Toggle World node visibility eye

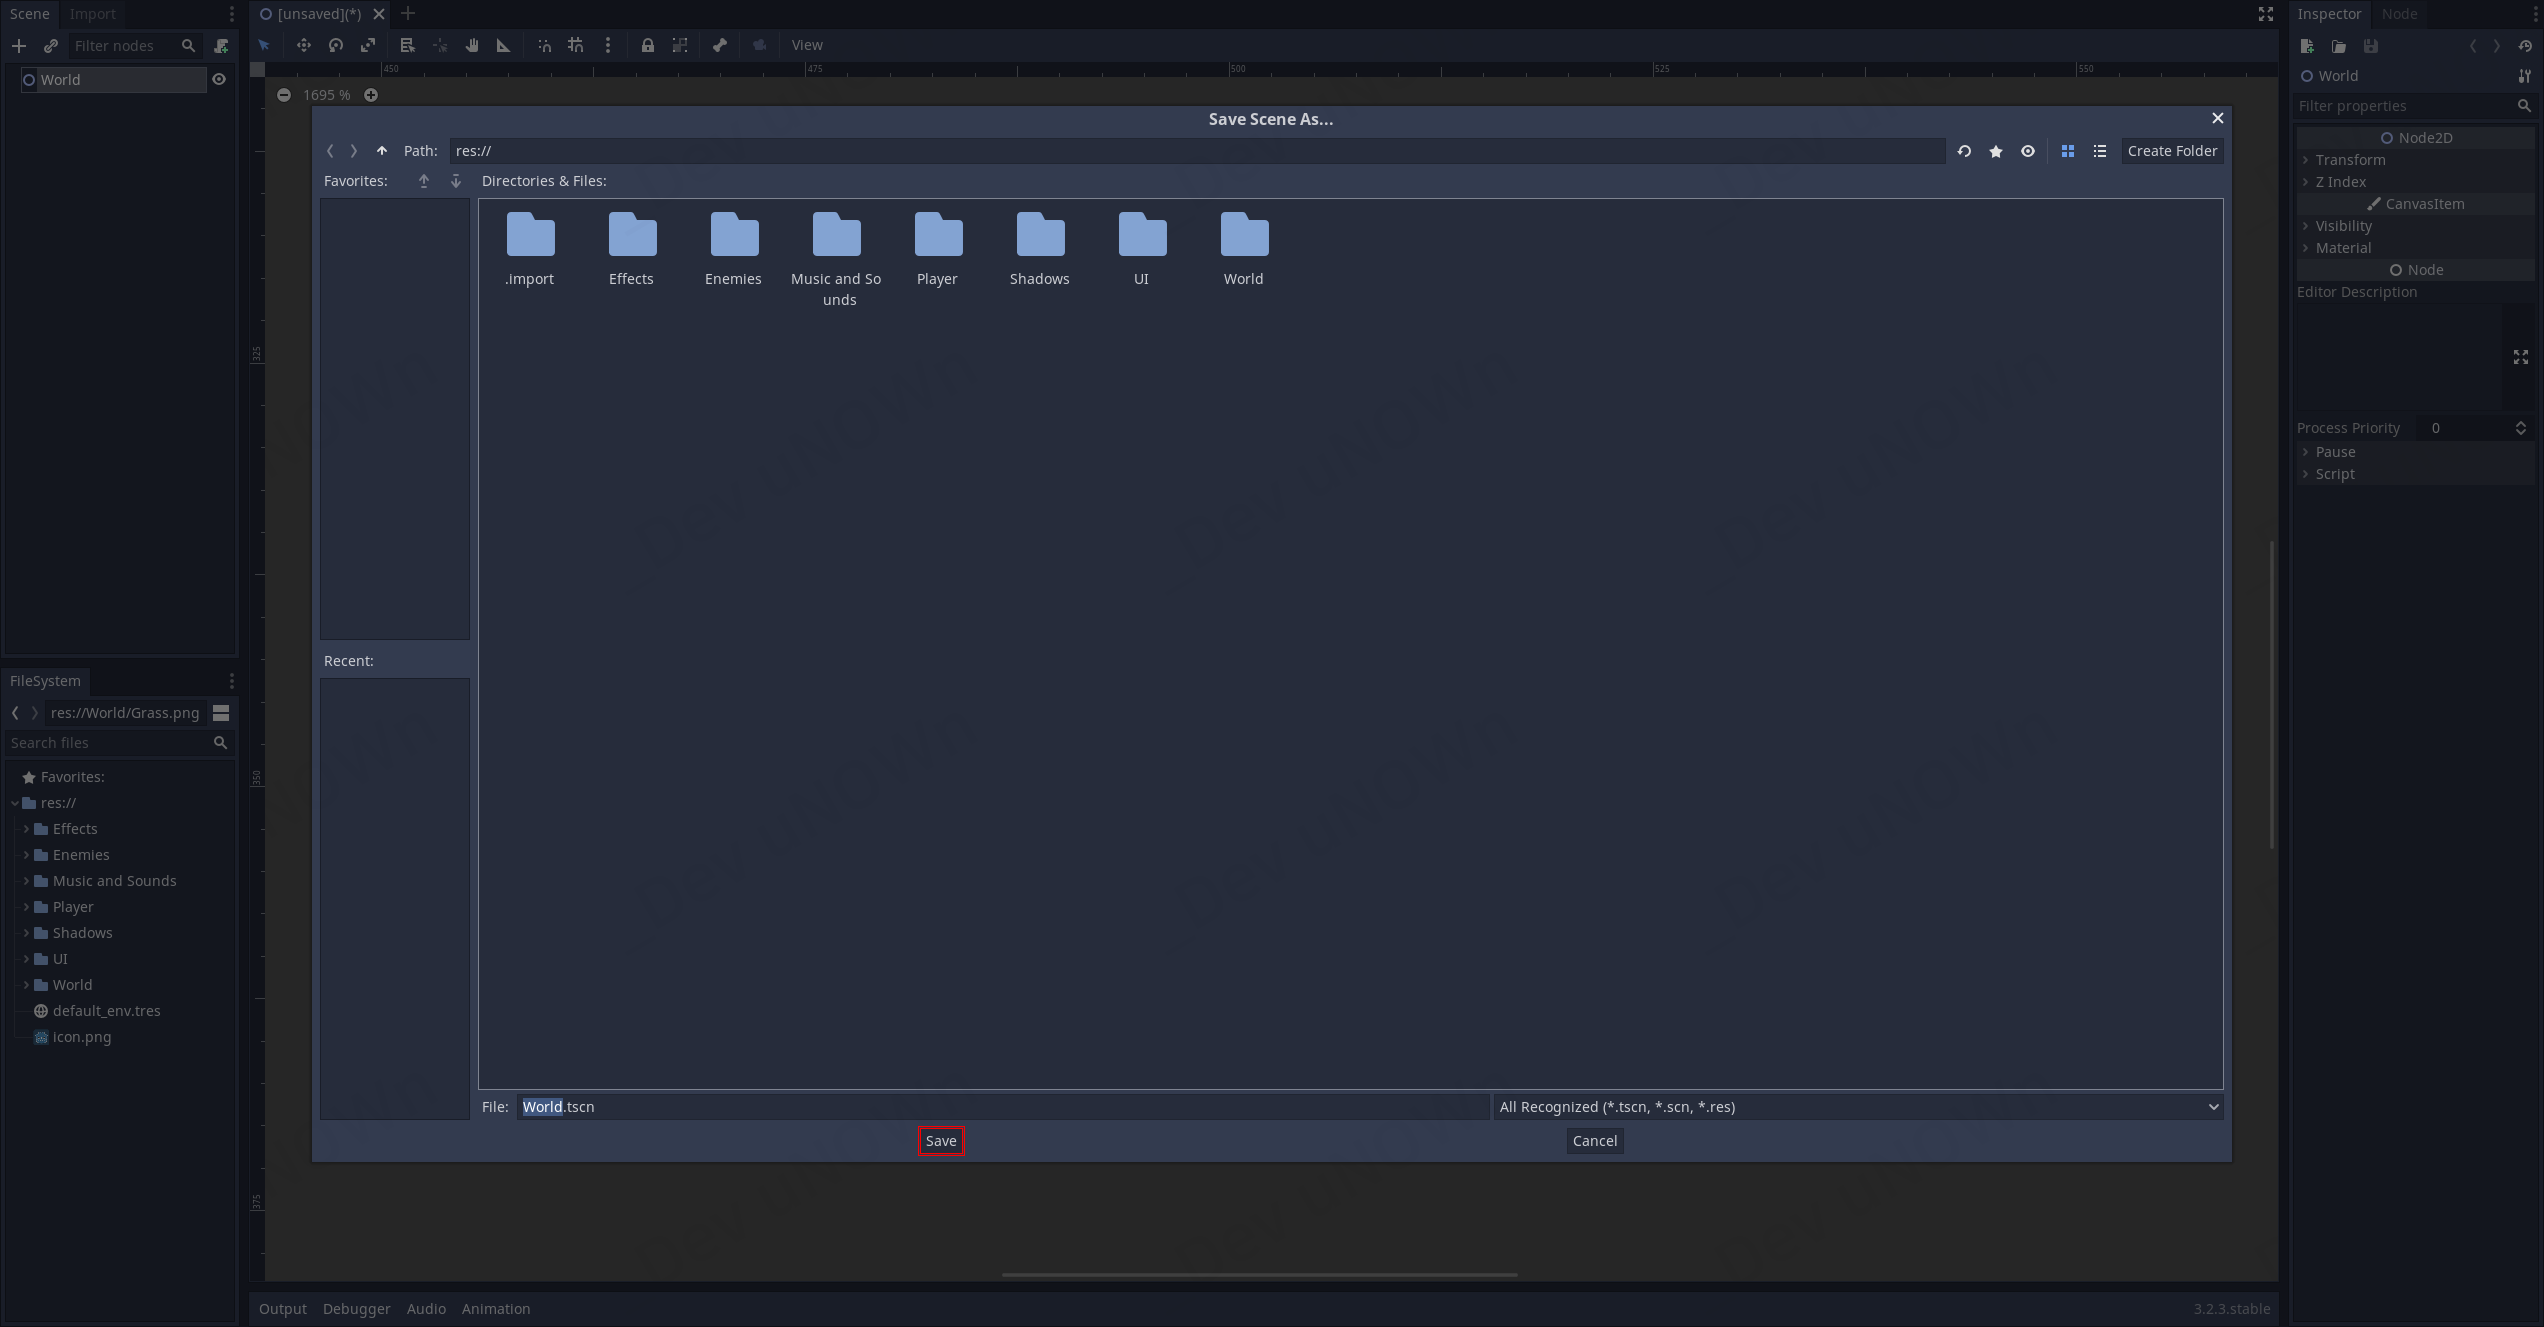(x=219, y=80)
